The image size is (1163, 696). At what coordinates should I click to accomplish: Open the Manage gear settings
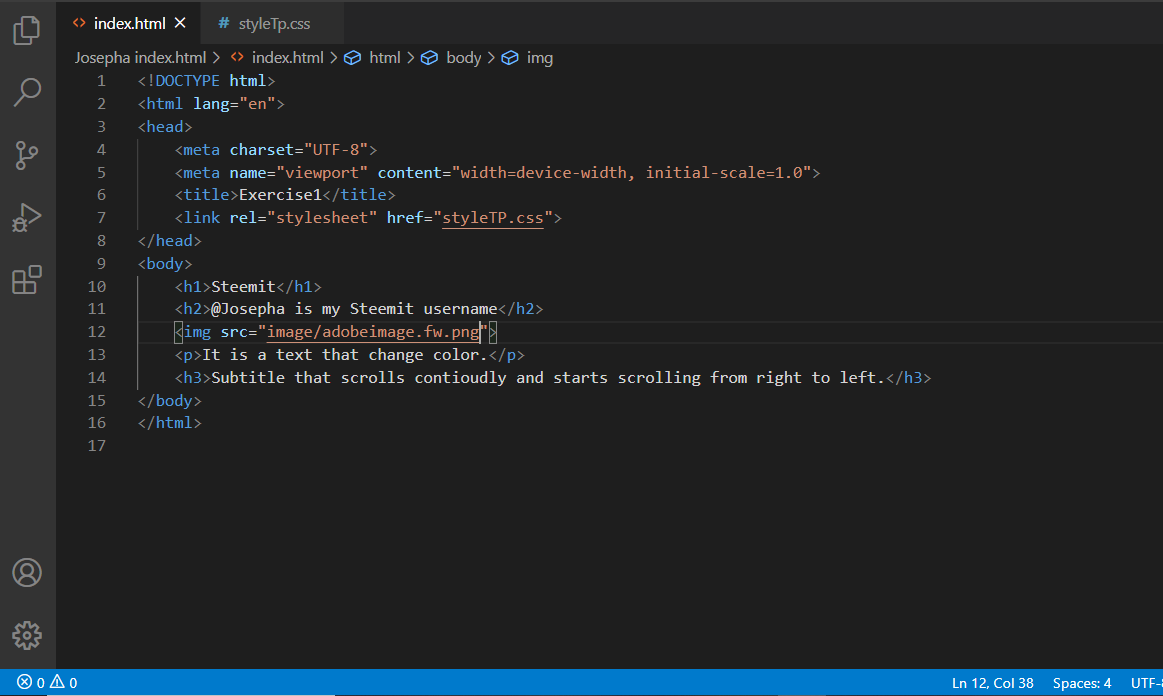27,635
